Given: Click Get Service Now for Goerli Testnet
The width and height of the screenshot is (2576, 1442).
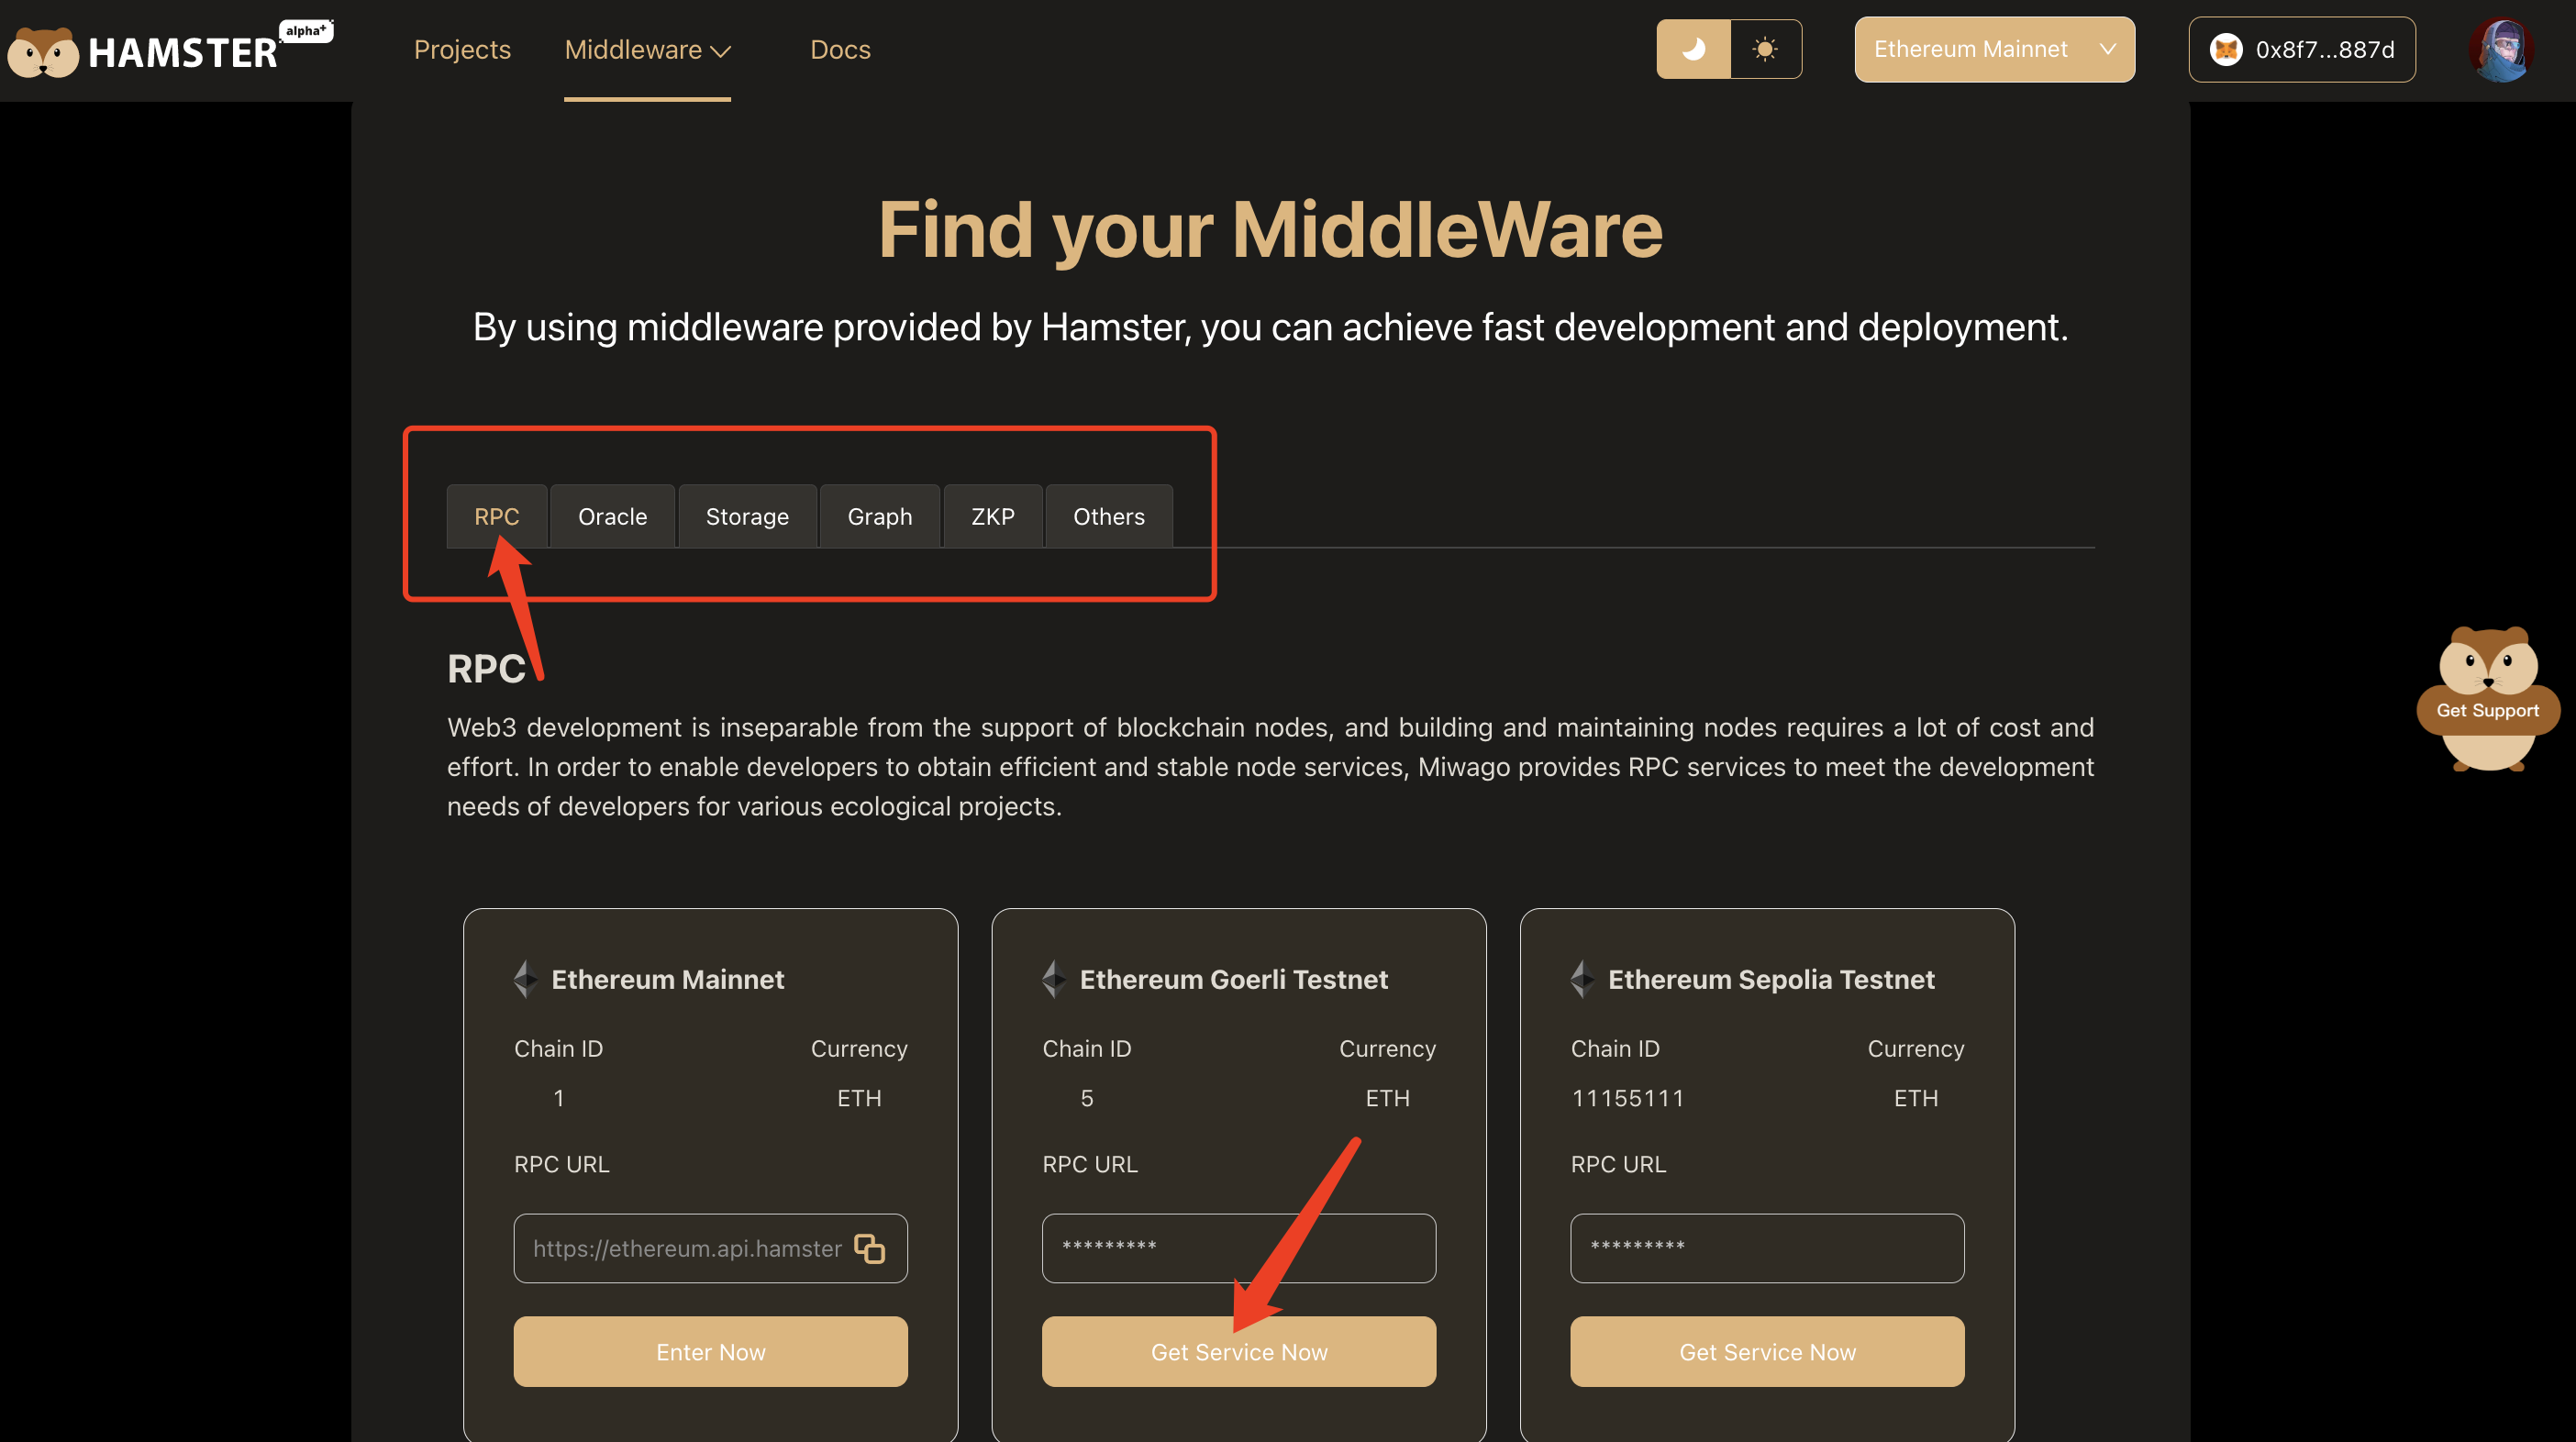Looking at the screenshot, I should click(1238, 1351).
